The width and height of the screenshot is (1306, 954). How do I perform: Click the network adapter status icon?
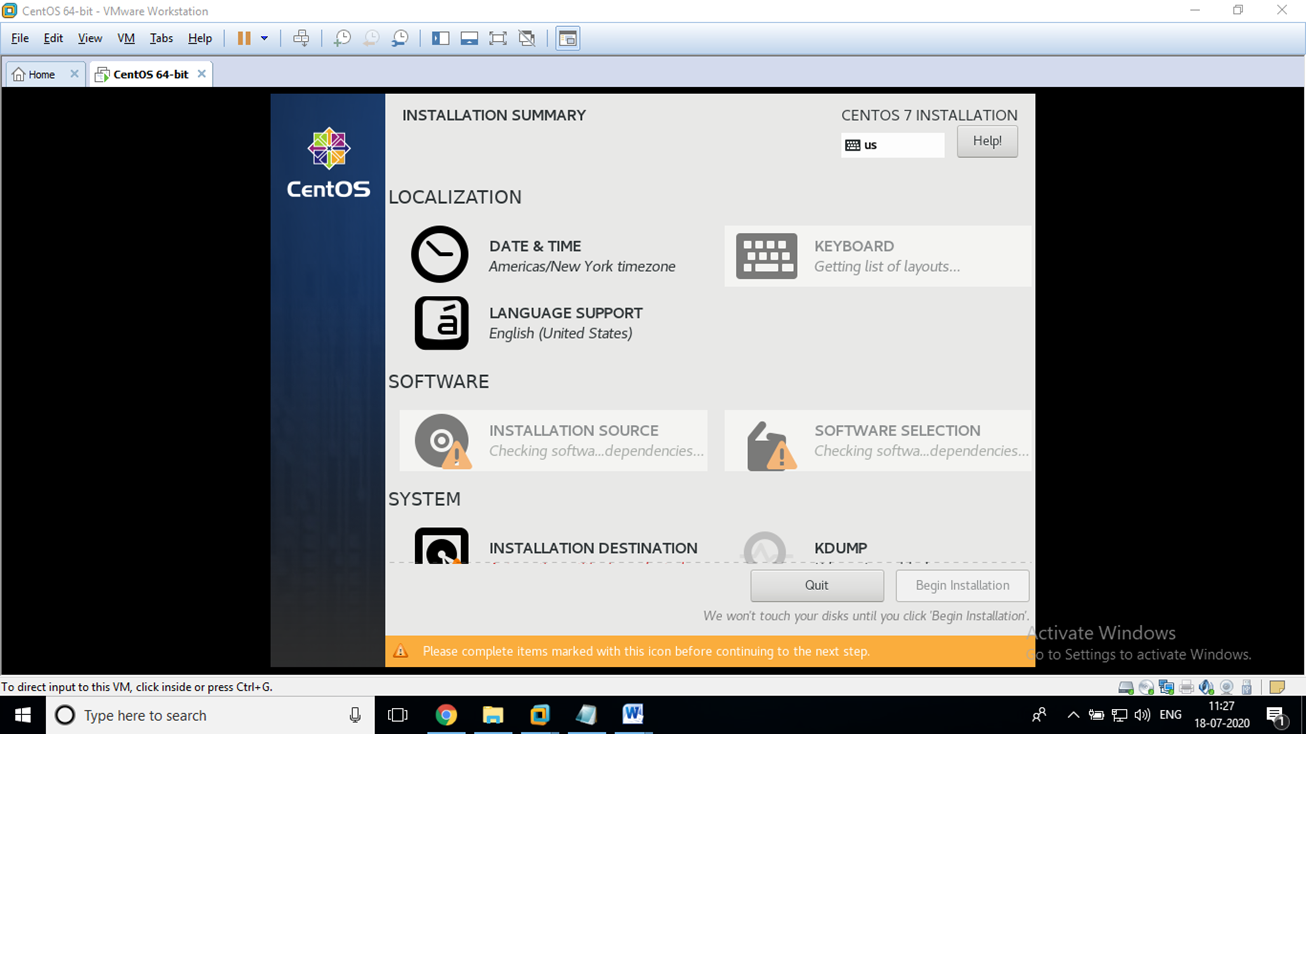pyautogui.click(x=1165, y=687)
